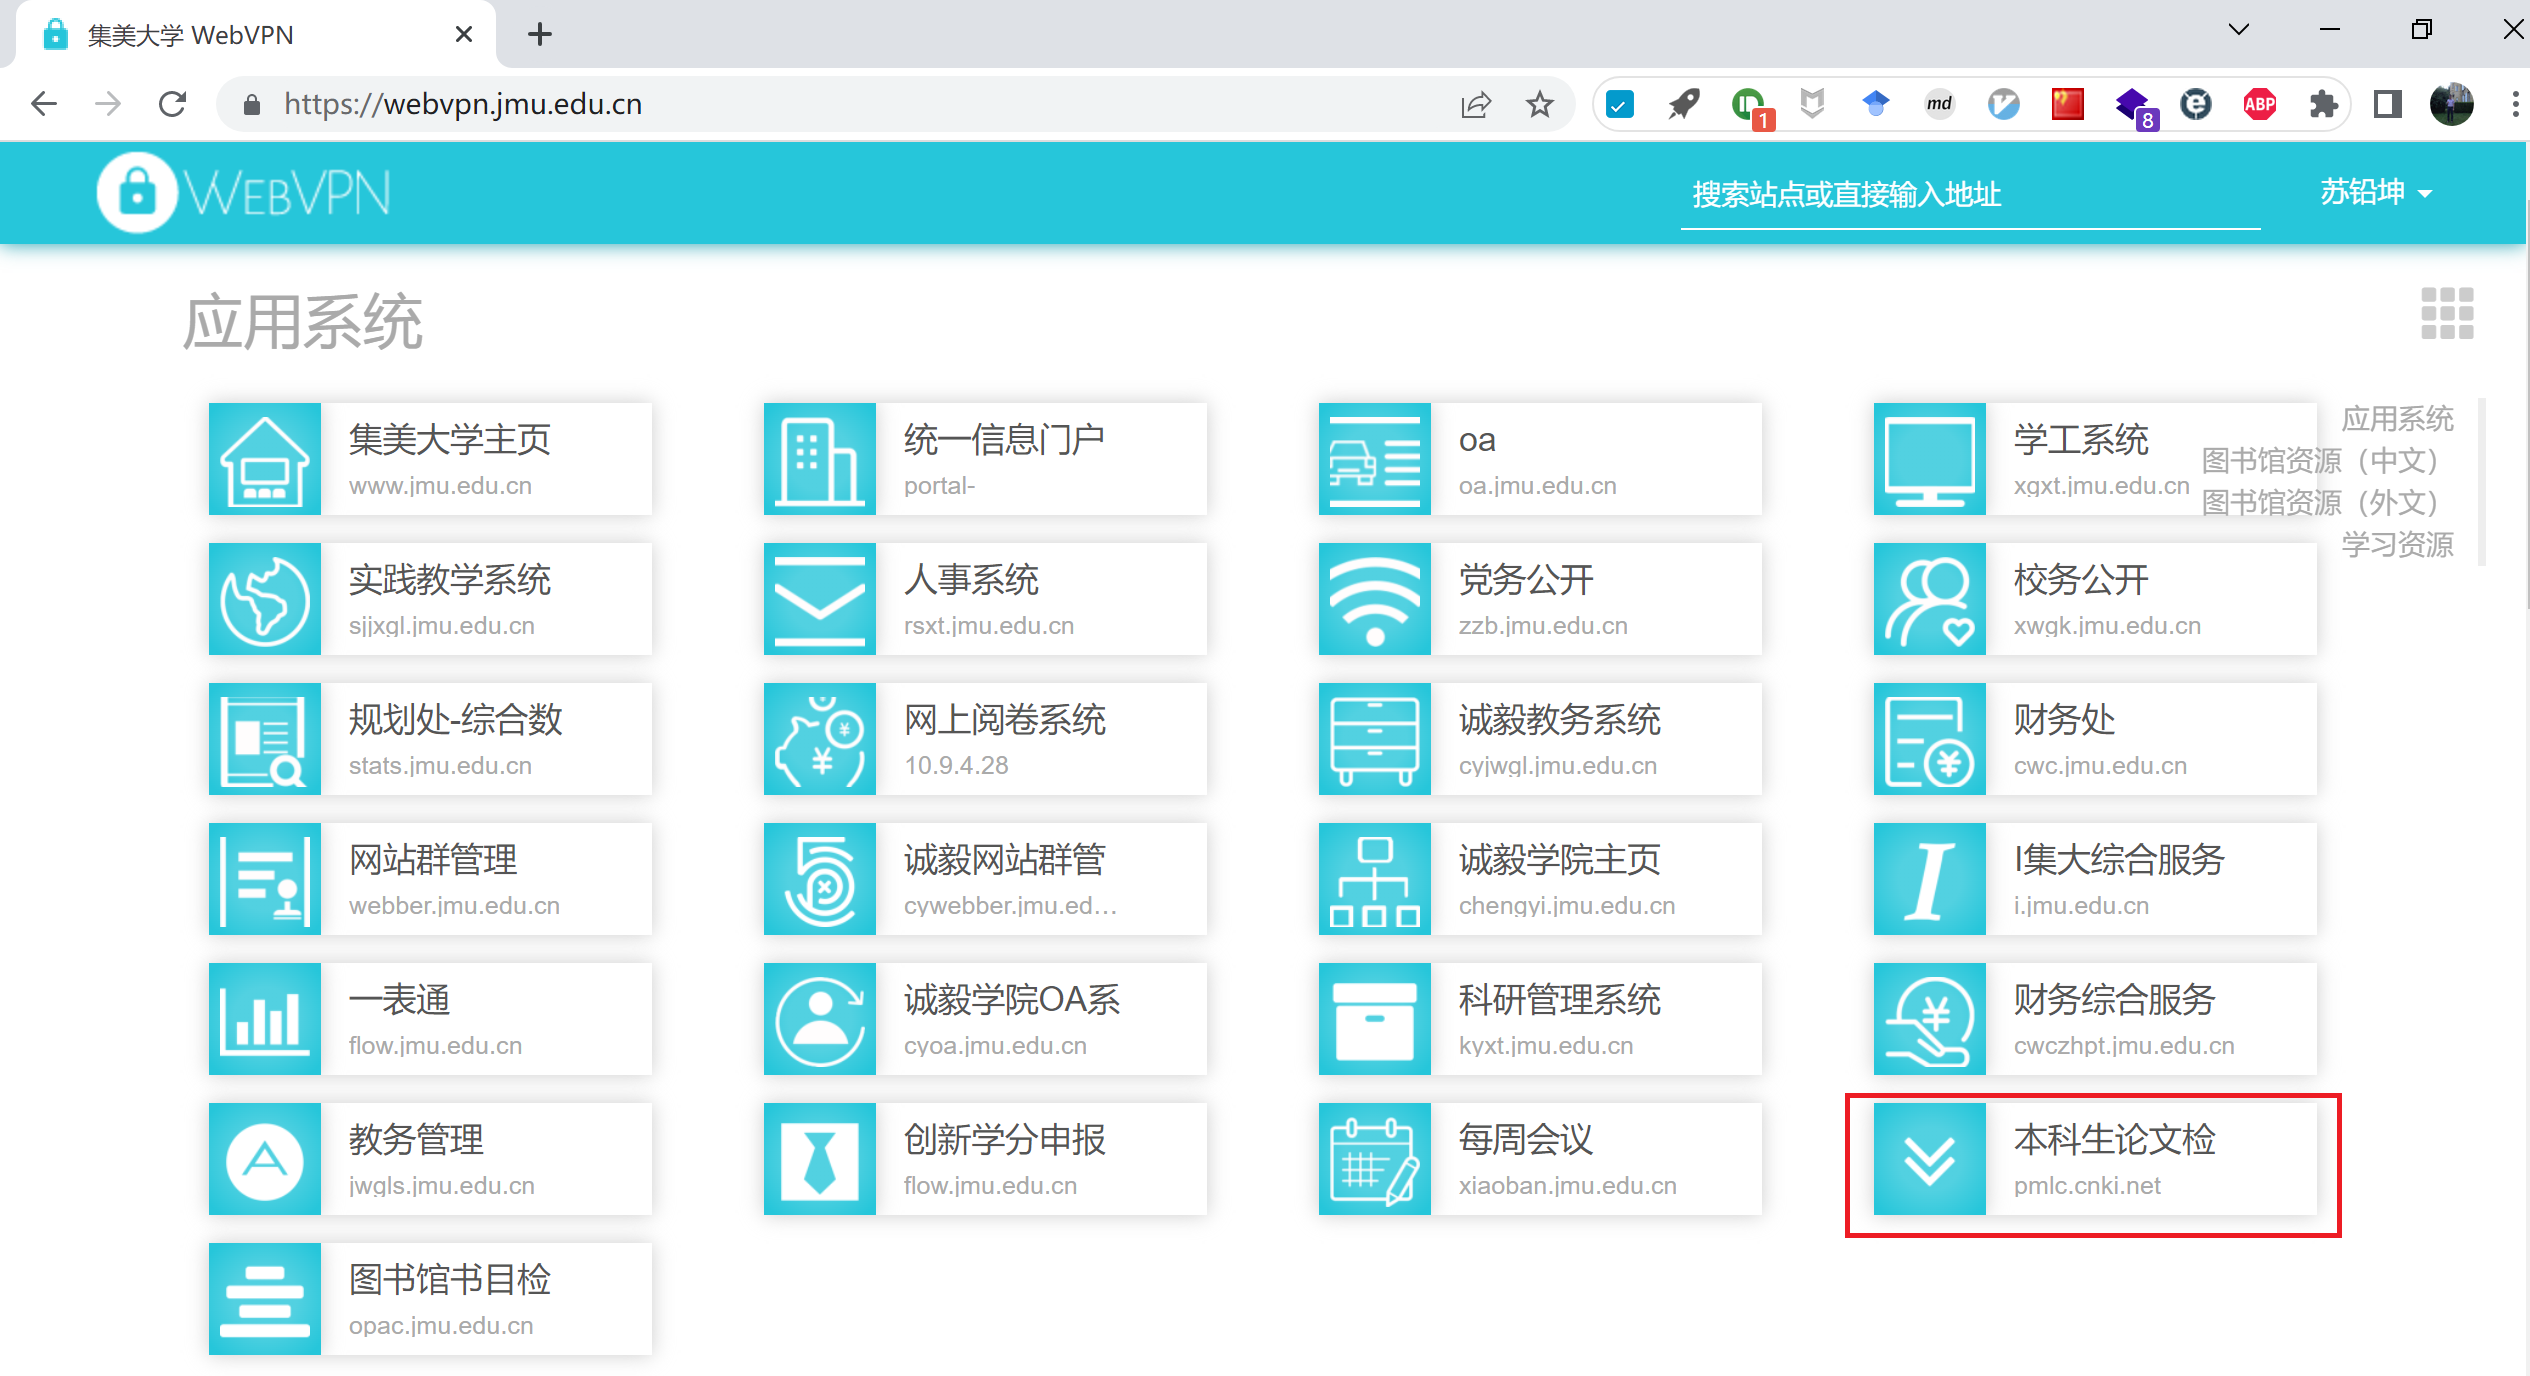Image resolution: width=2530 pixels, height=1376 pixels.
Task: Click the 教务管理 circle A icon
Action: tap(264, 1159)
